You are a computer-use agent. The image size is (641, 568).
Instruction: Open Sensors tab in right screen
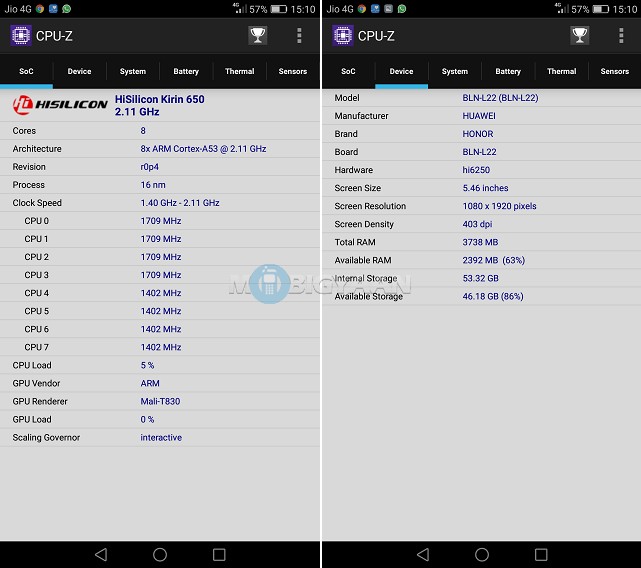pos(615,71)
